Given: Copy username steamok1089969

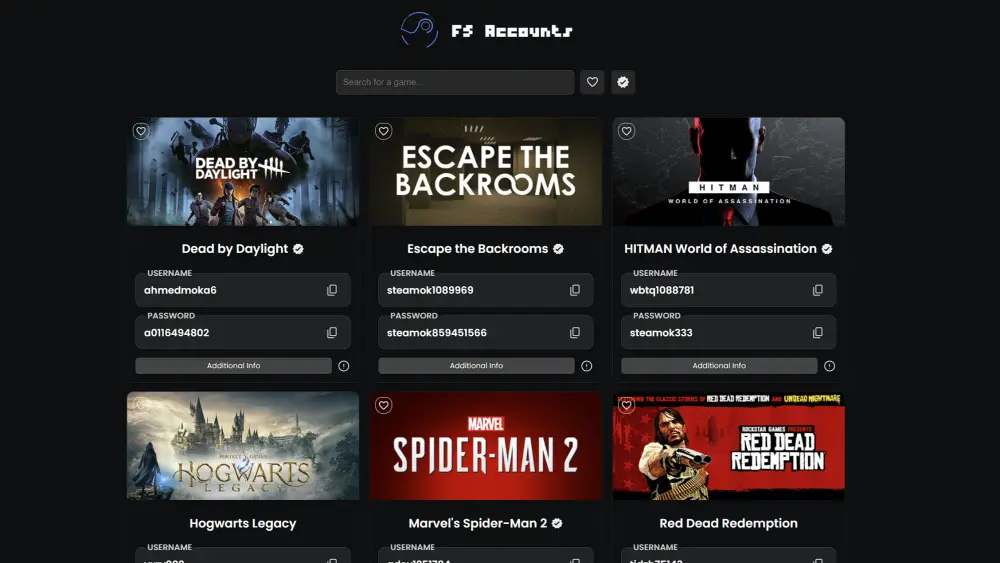Looking at the screenshot, I should pyautogui.click(x=575, y=290).
